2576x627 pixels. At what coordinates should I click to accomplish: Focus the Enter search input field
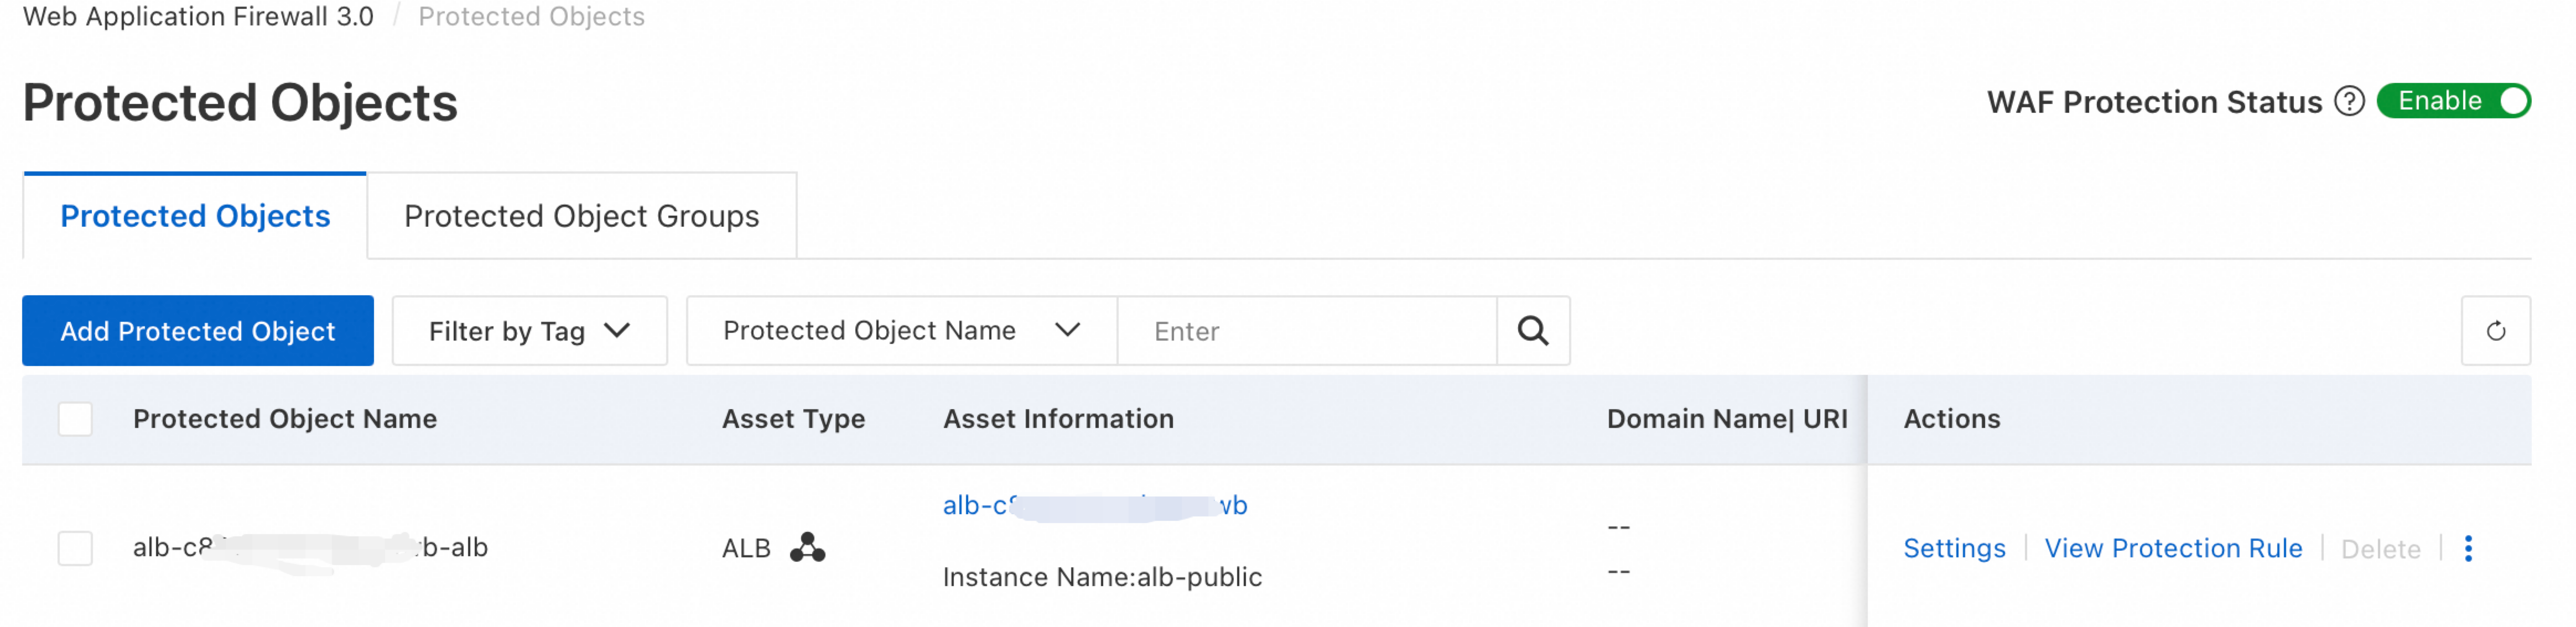tap(1306, 331)
